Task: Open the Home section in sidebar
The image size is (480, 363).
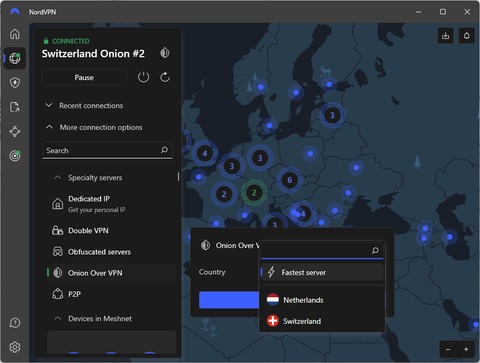Action: click(x=15, y=34)
